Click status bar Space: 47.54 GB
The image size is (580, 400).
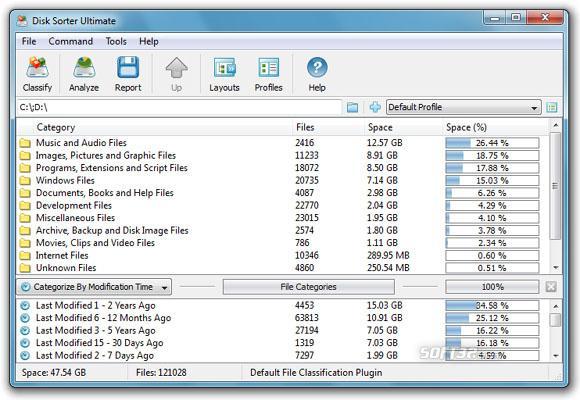pos(54,373)
